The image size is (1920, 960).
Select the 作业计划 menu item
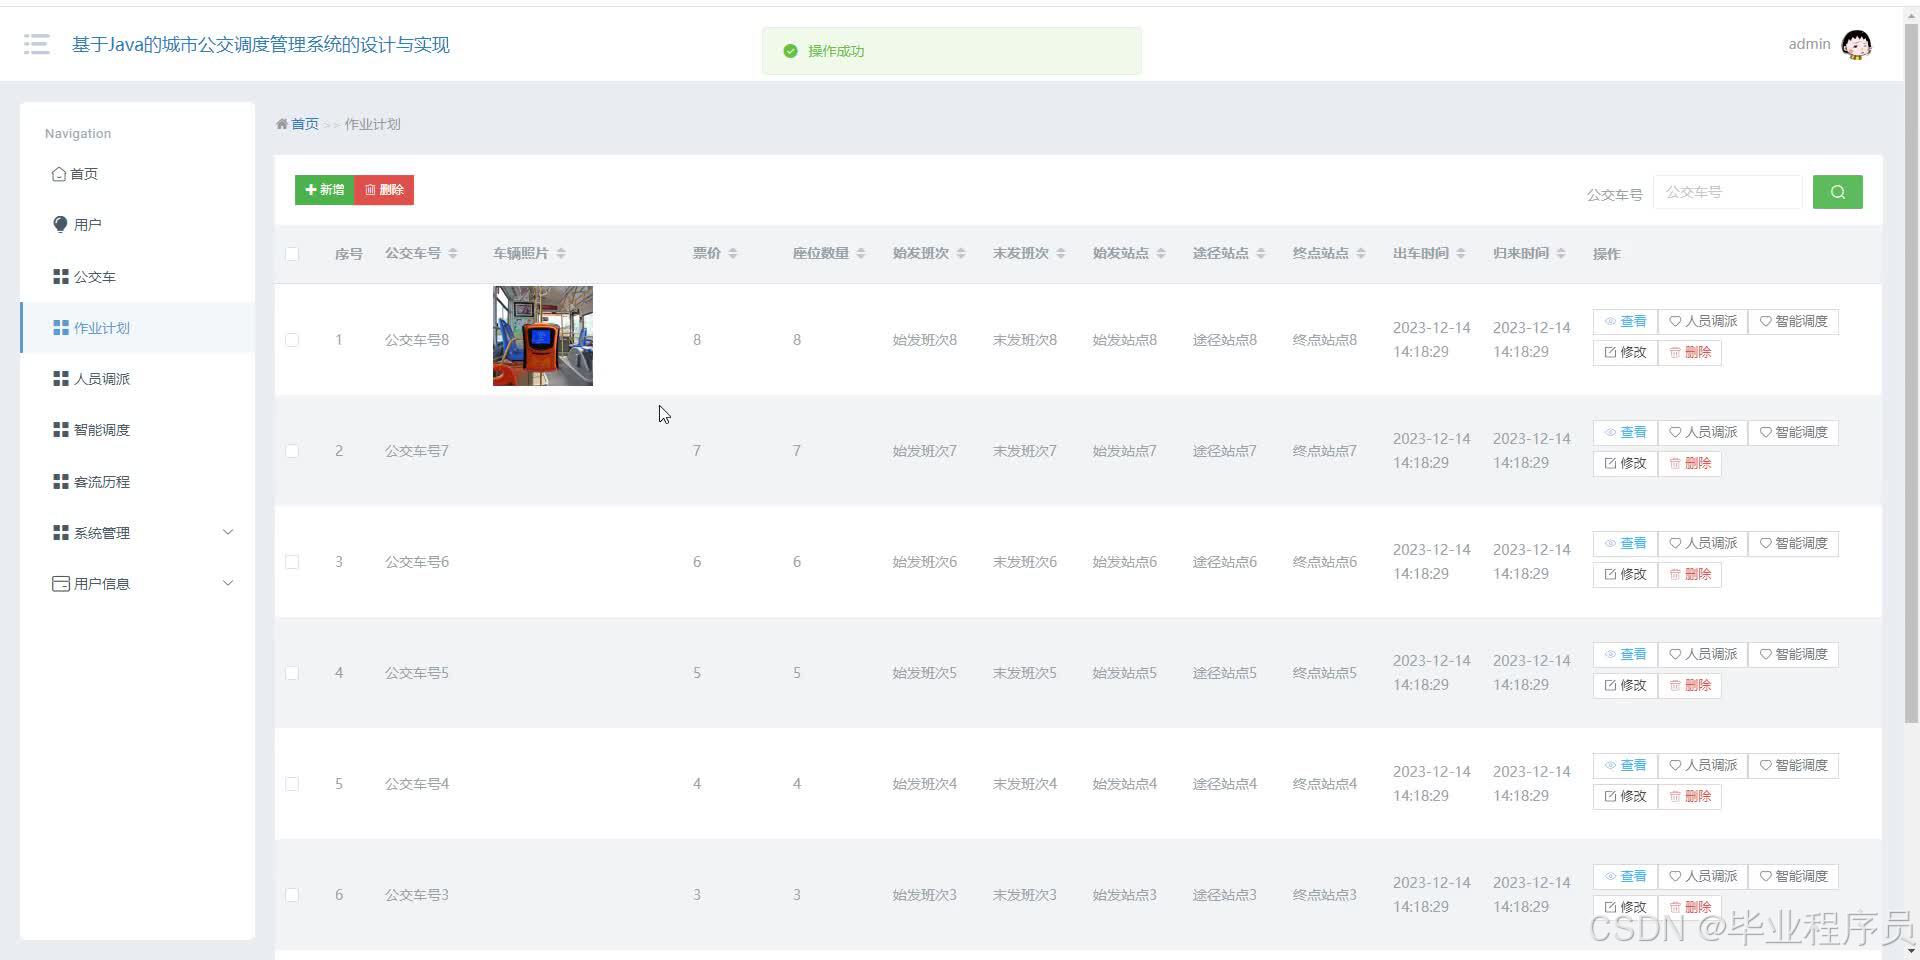tap(138, 327)
